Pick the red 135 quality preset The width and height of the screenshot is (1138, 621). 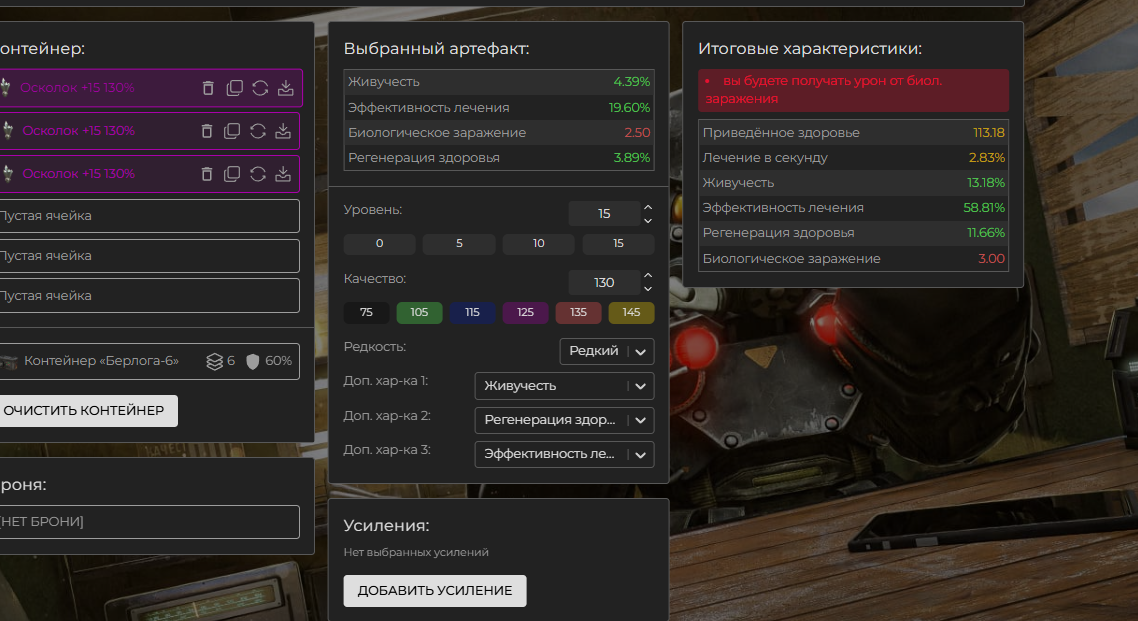tap(578, 313)
